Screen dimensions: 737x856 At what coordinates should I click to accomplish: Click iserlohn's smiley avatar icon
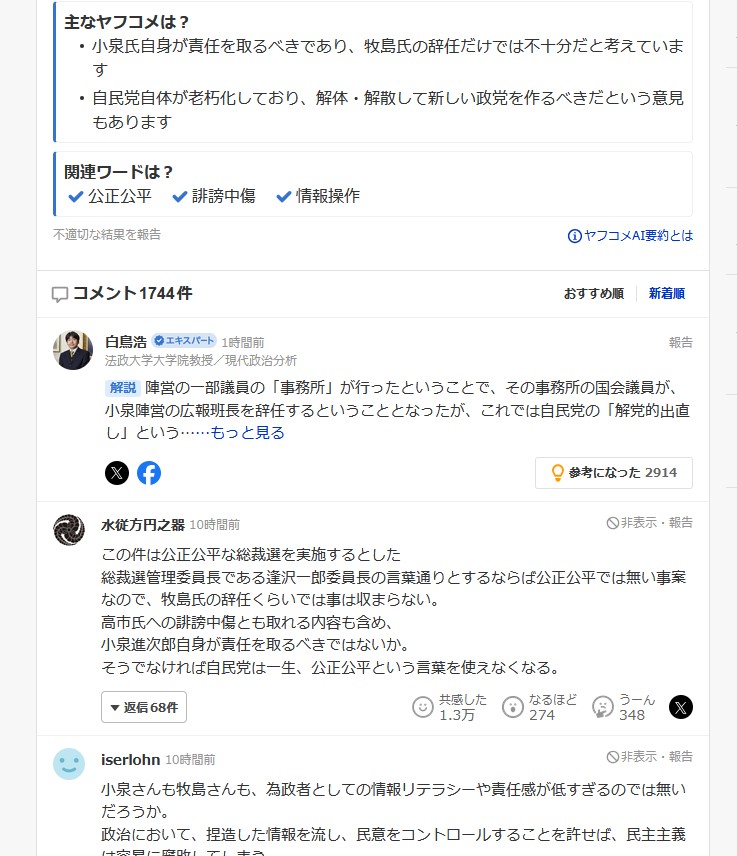click(69, 764)
